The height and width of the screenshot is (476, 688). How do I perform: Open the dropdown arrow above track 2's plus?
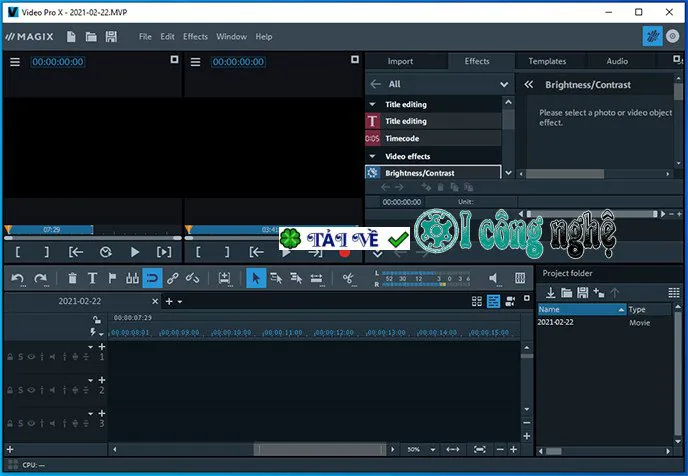point(90,380)
